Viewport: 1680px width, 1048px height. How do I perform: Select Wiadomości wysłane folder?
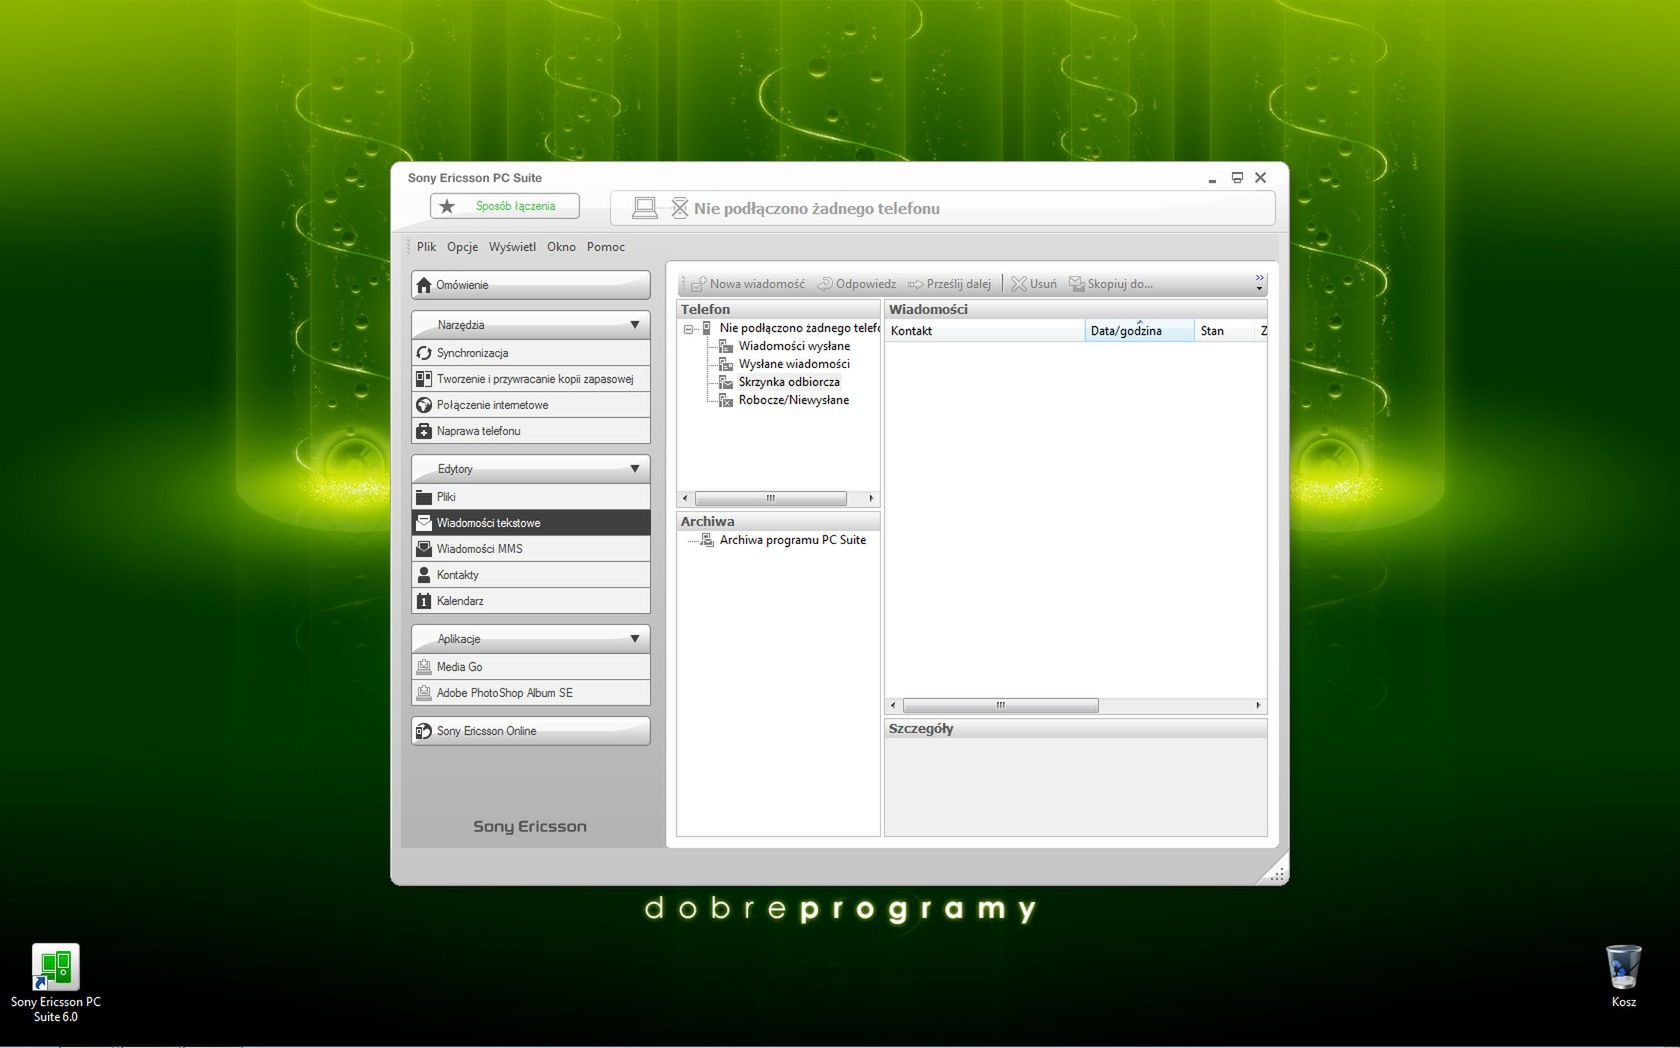[794, 346]
